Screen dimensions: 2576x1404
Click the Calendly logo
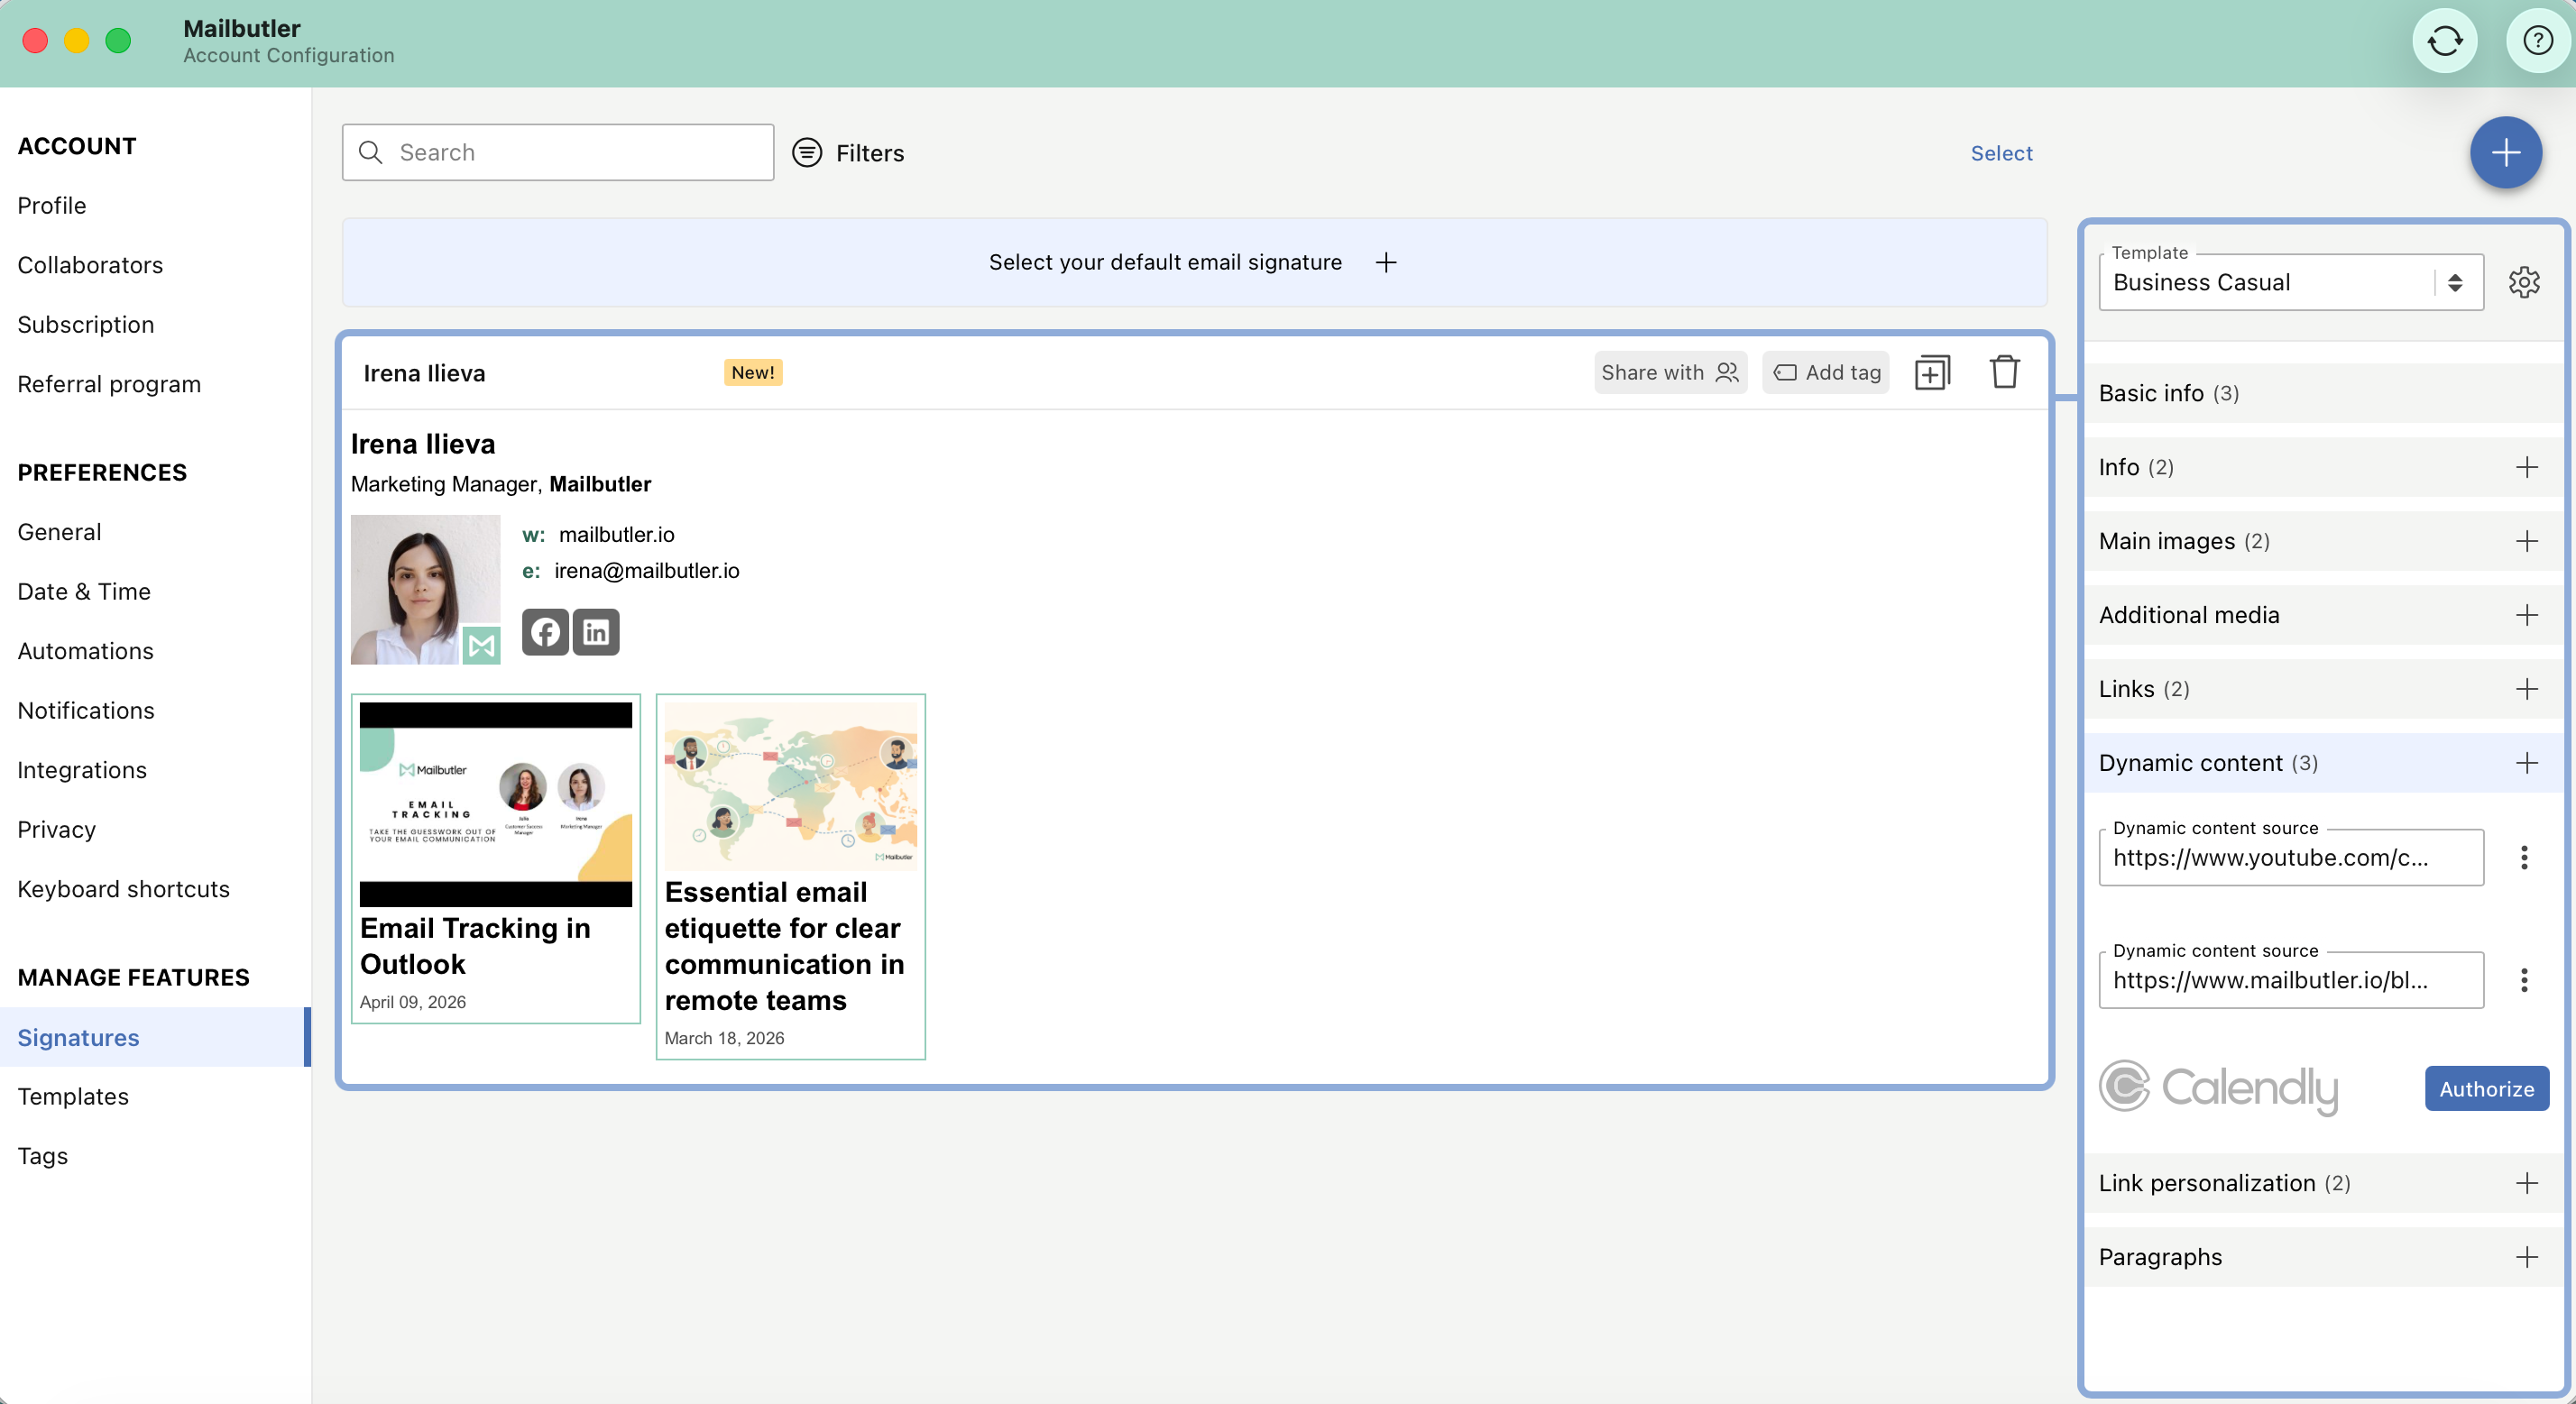click(2218, 1088)
